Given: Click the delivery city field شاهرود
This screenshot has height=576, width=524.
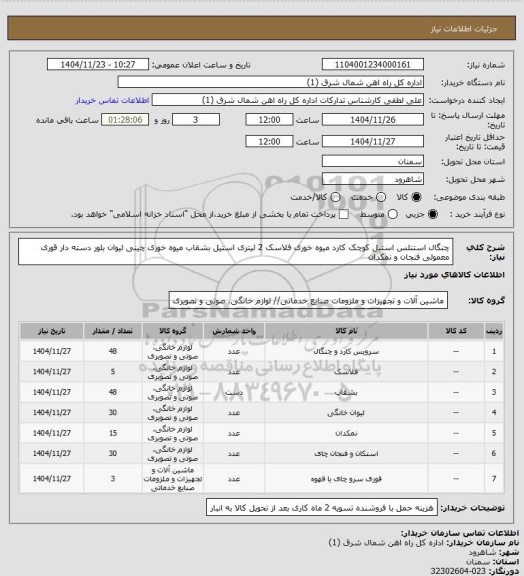Looking at the screenshot, I should [373, 179].
